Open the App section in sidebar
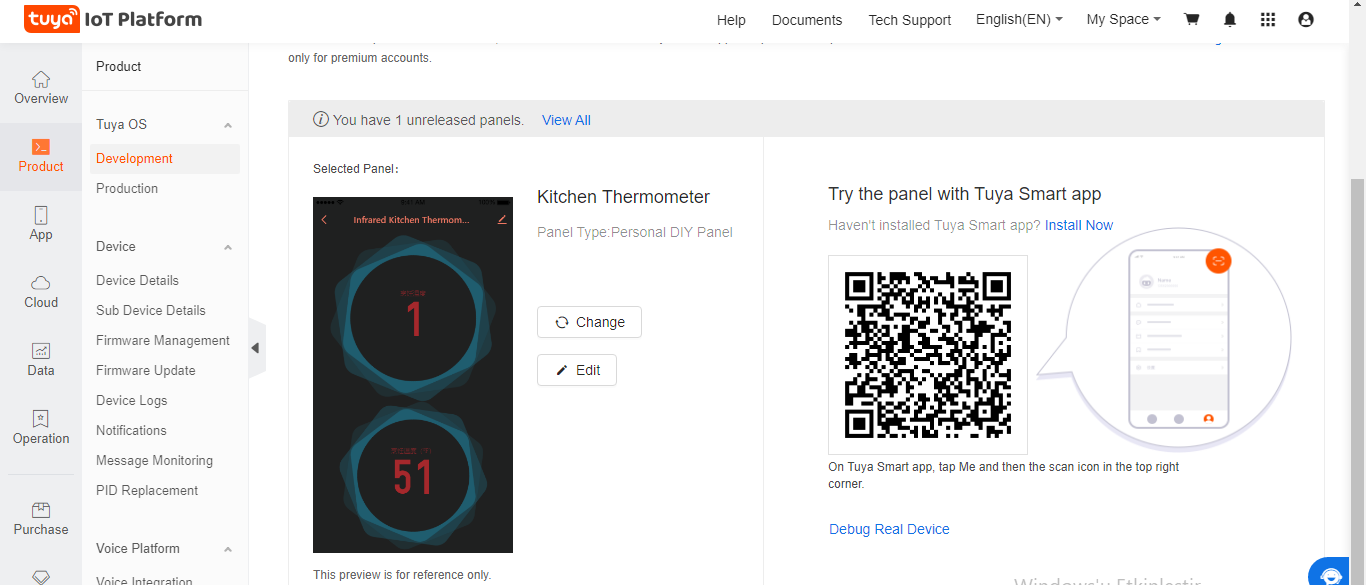 (x=41, y=224)
